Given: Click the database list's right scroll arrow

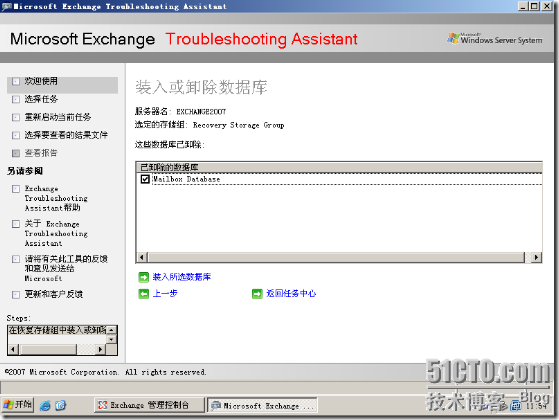Looking at the screenshot, I should (x=536, y=257).
